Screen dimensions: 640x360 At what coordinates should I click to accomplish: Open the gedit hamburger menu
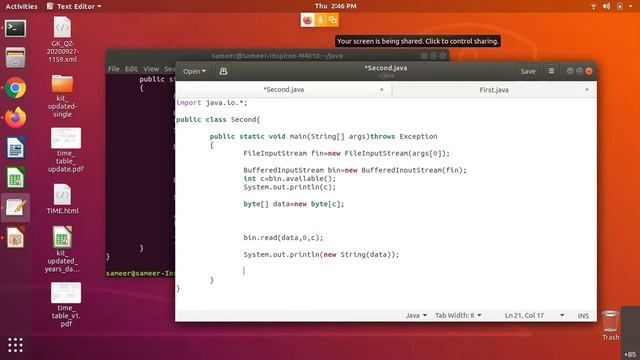[x=551, y=71]
